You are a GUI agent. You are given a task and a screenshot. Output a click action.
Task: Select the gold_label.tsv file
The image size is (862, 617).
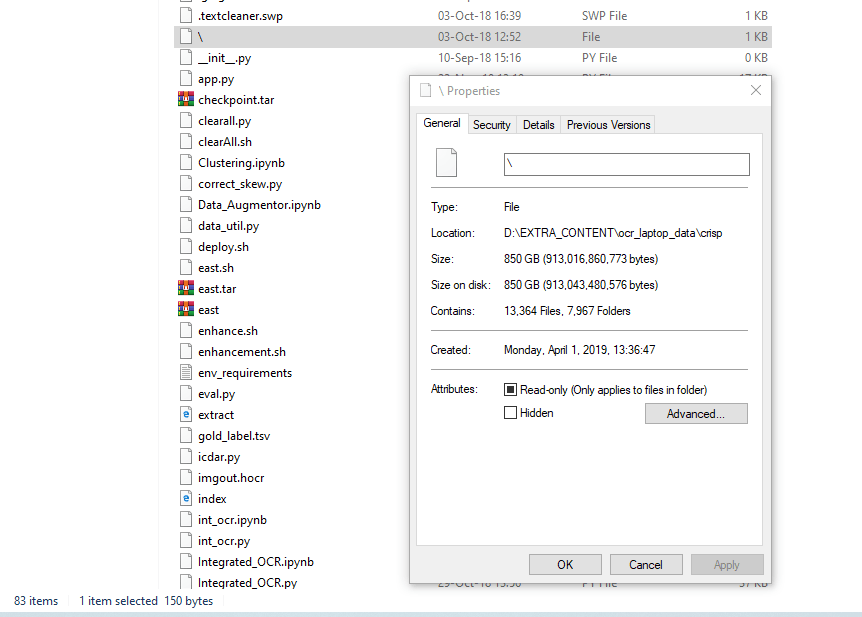point(234,436)
